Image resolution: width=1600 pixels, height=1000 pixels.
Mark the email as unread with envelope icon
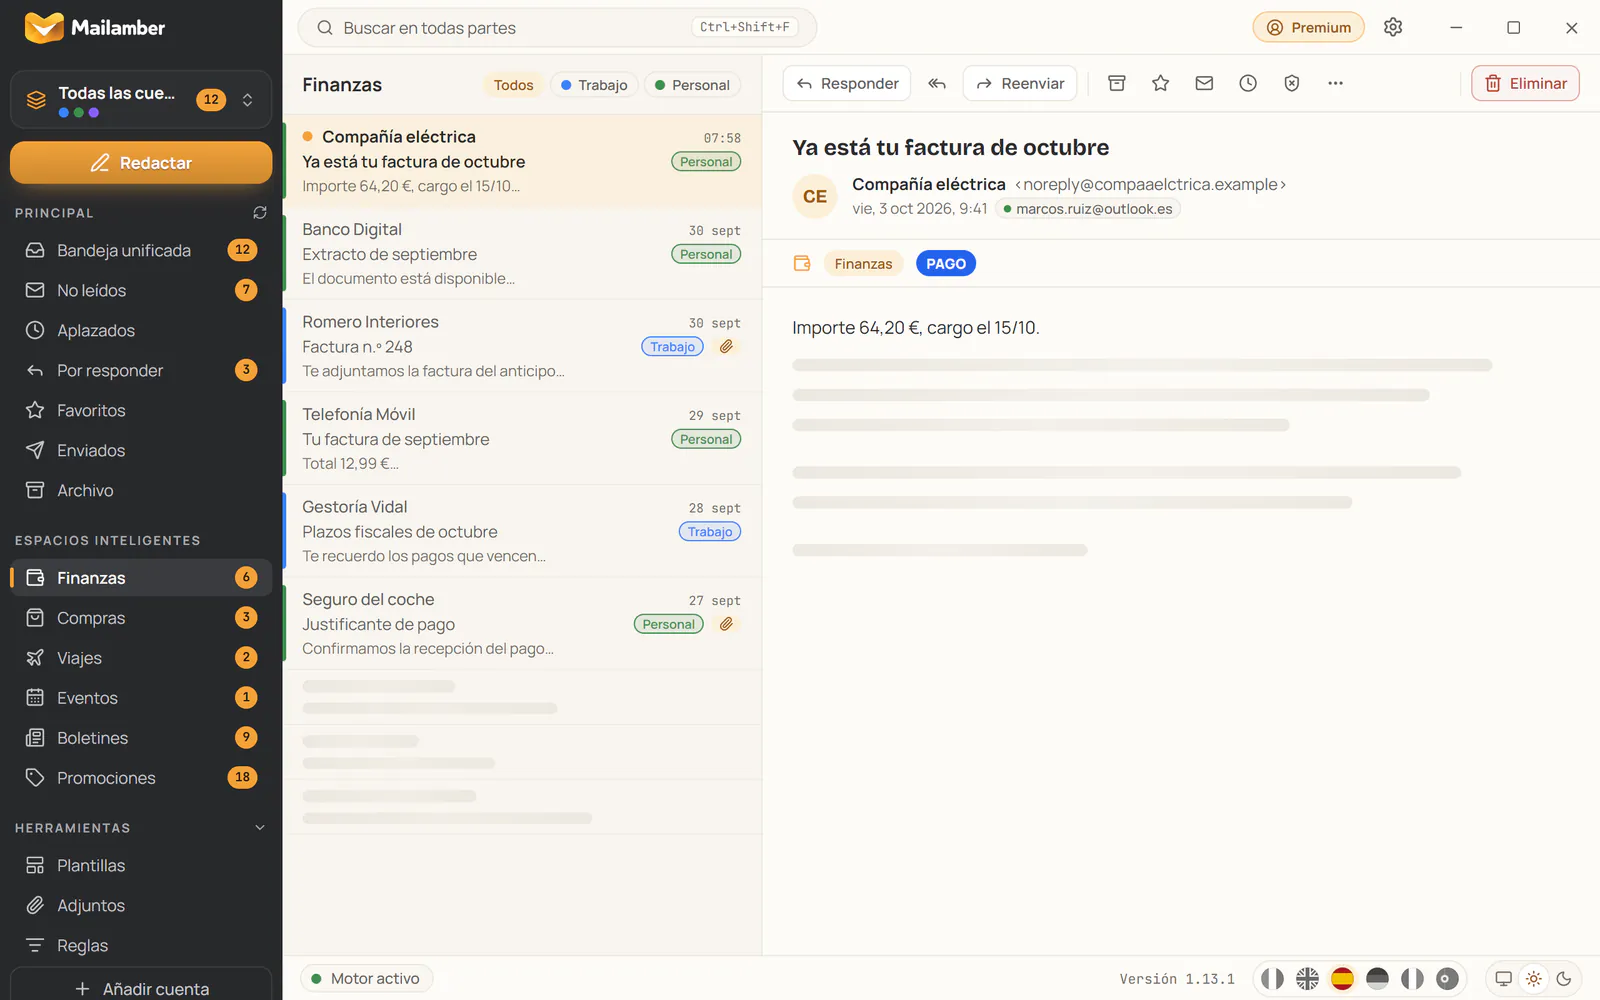click(x=1204, y=83)
